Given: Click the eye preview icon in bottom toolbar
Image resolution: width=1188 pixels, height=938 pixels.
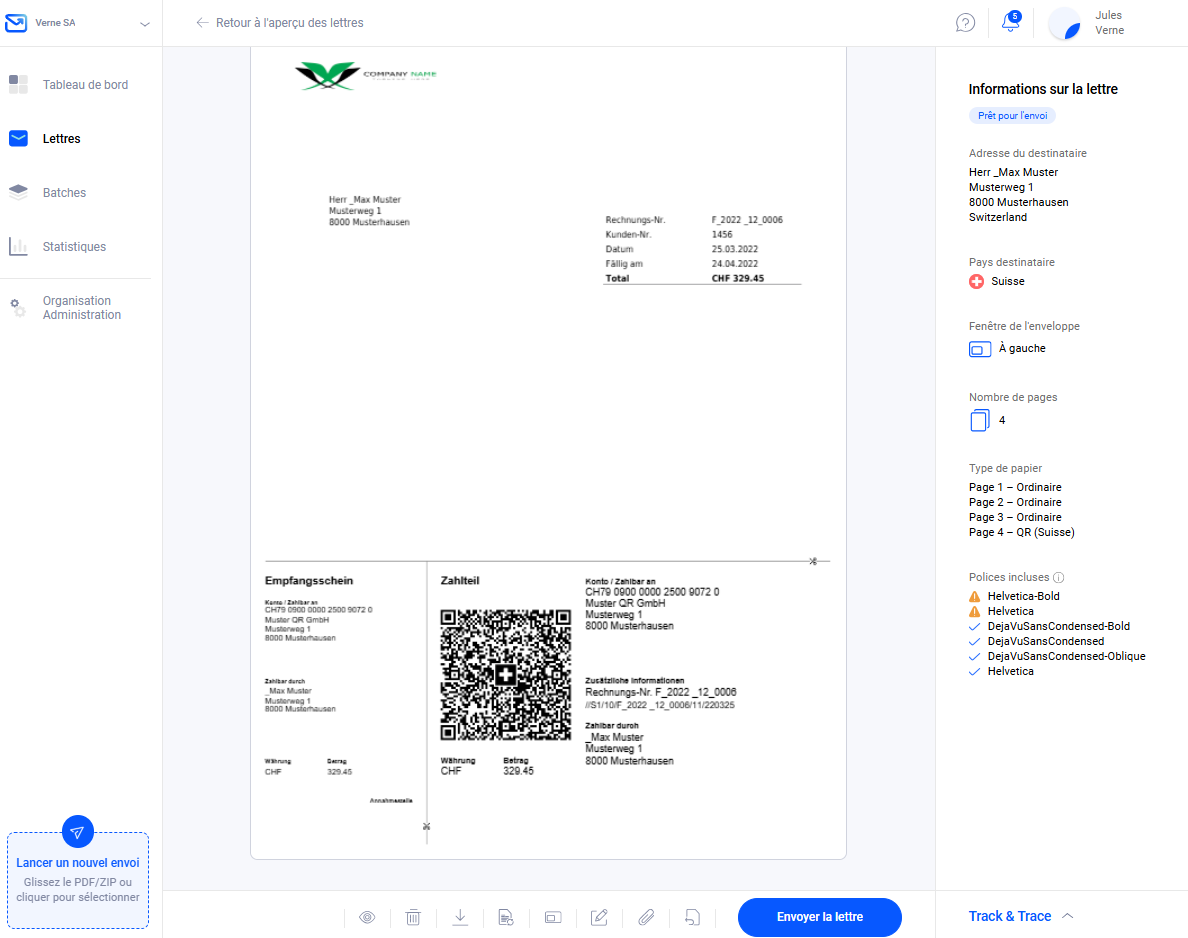Looking at the screenshot, I should click(367, 917).
